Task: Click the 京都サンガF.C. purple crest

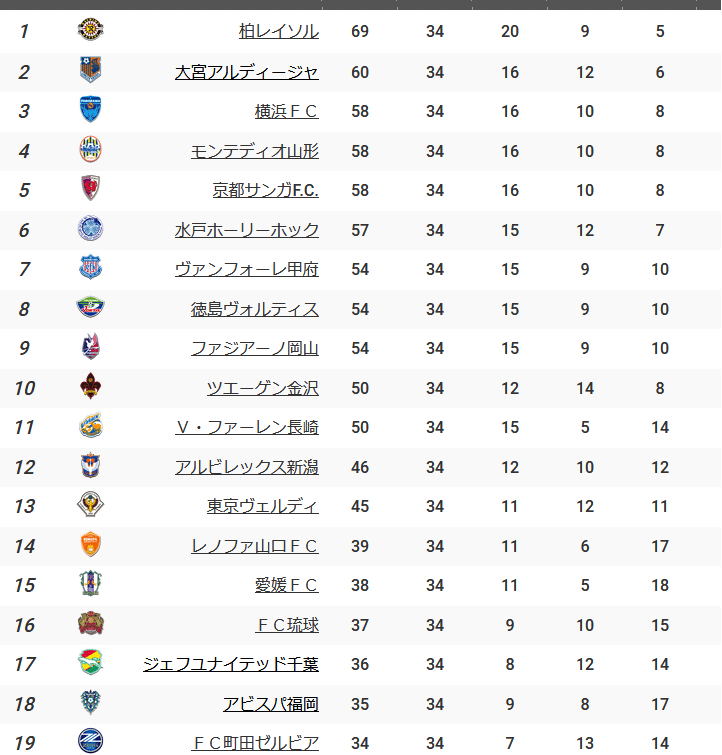Action: (90, 188)
